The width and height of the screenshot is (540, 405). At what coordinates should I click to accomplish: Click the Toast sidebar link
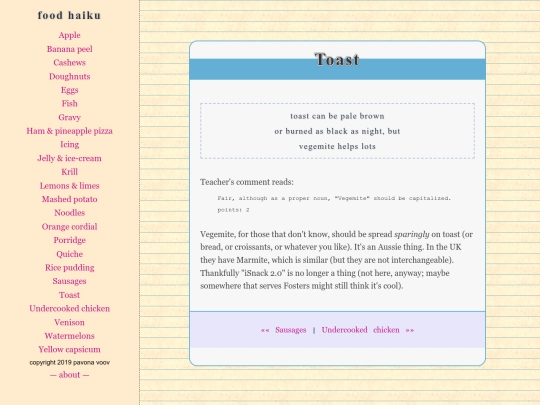pyautogui.click(x=70, y=295)
